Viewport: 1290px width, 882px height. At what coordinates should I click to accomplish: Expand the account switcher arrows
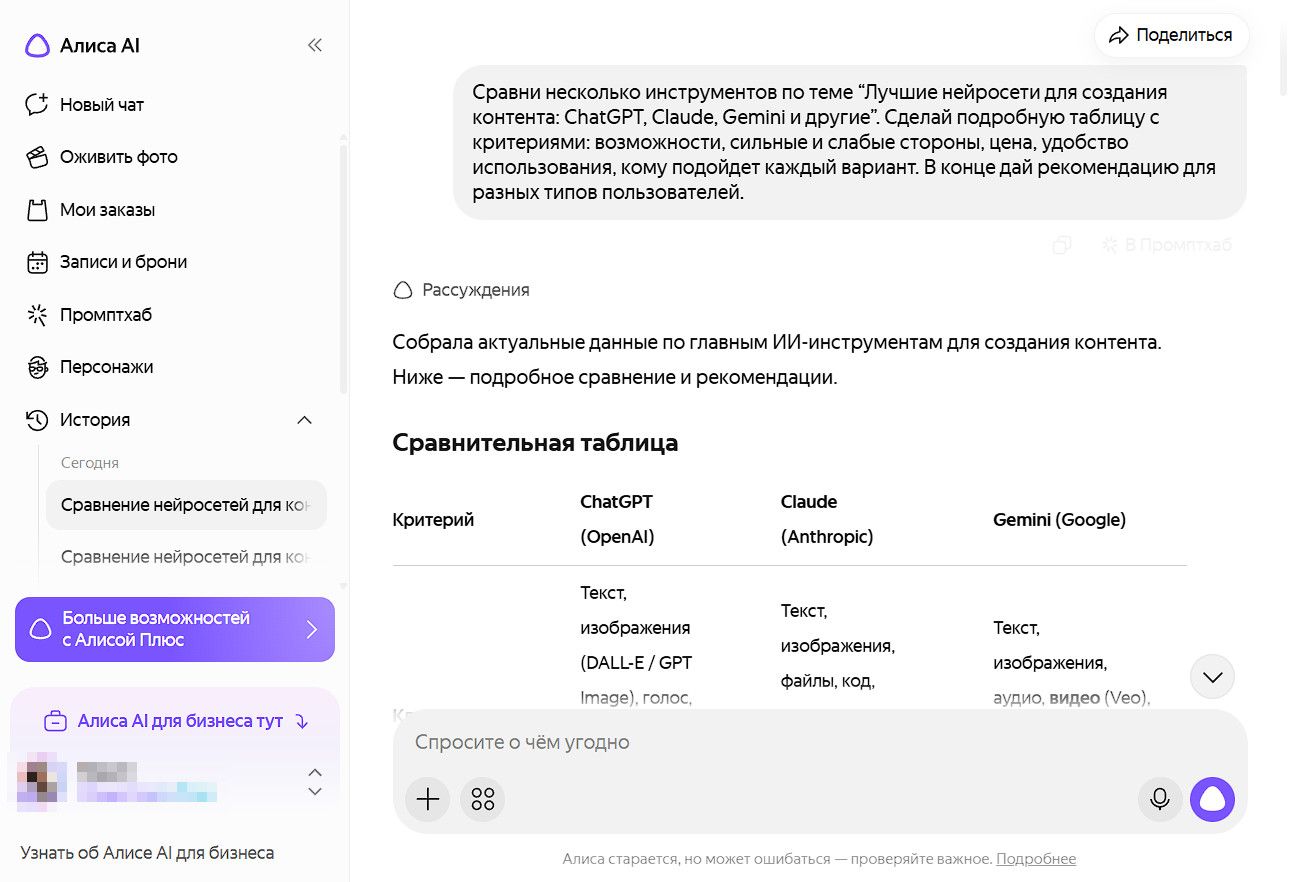[315, 782]
